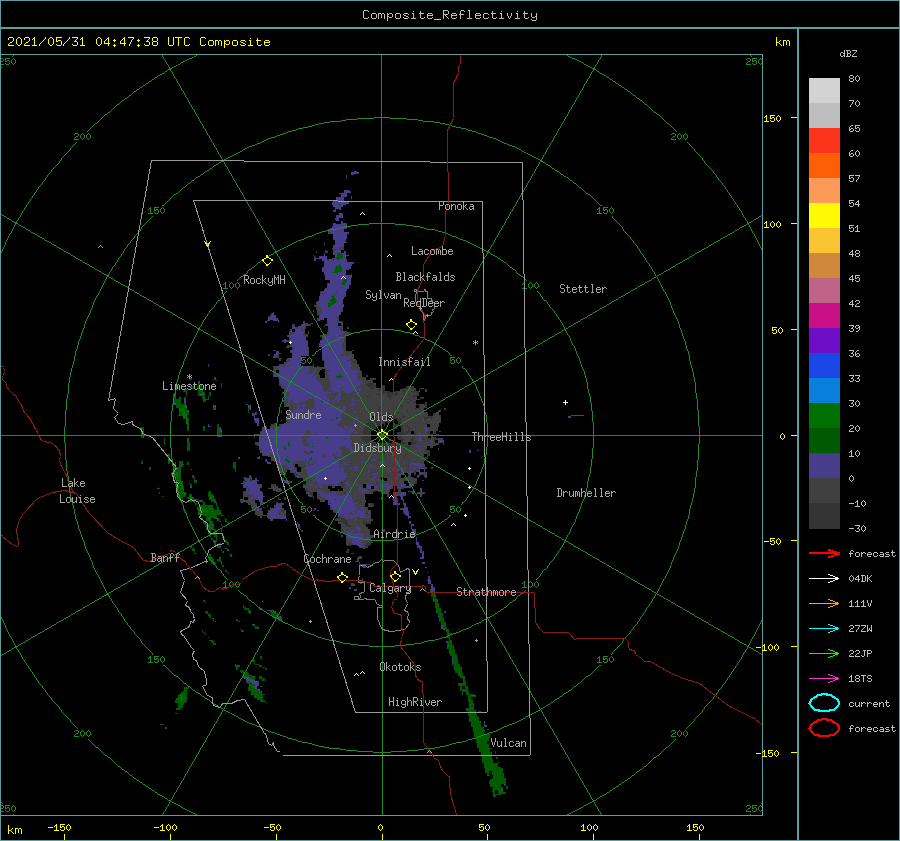Click the ThreeHills city label
900x841 pixels.
(502, 437)
